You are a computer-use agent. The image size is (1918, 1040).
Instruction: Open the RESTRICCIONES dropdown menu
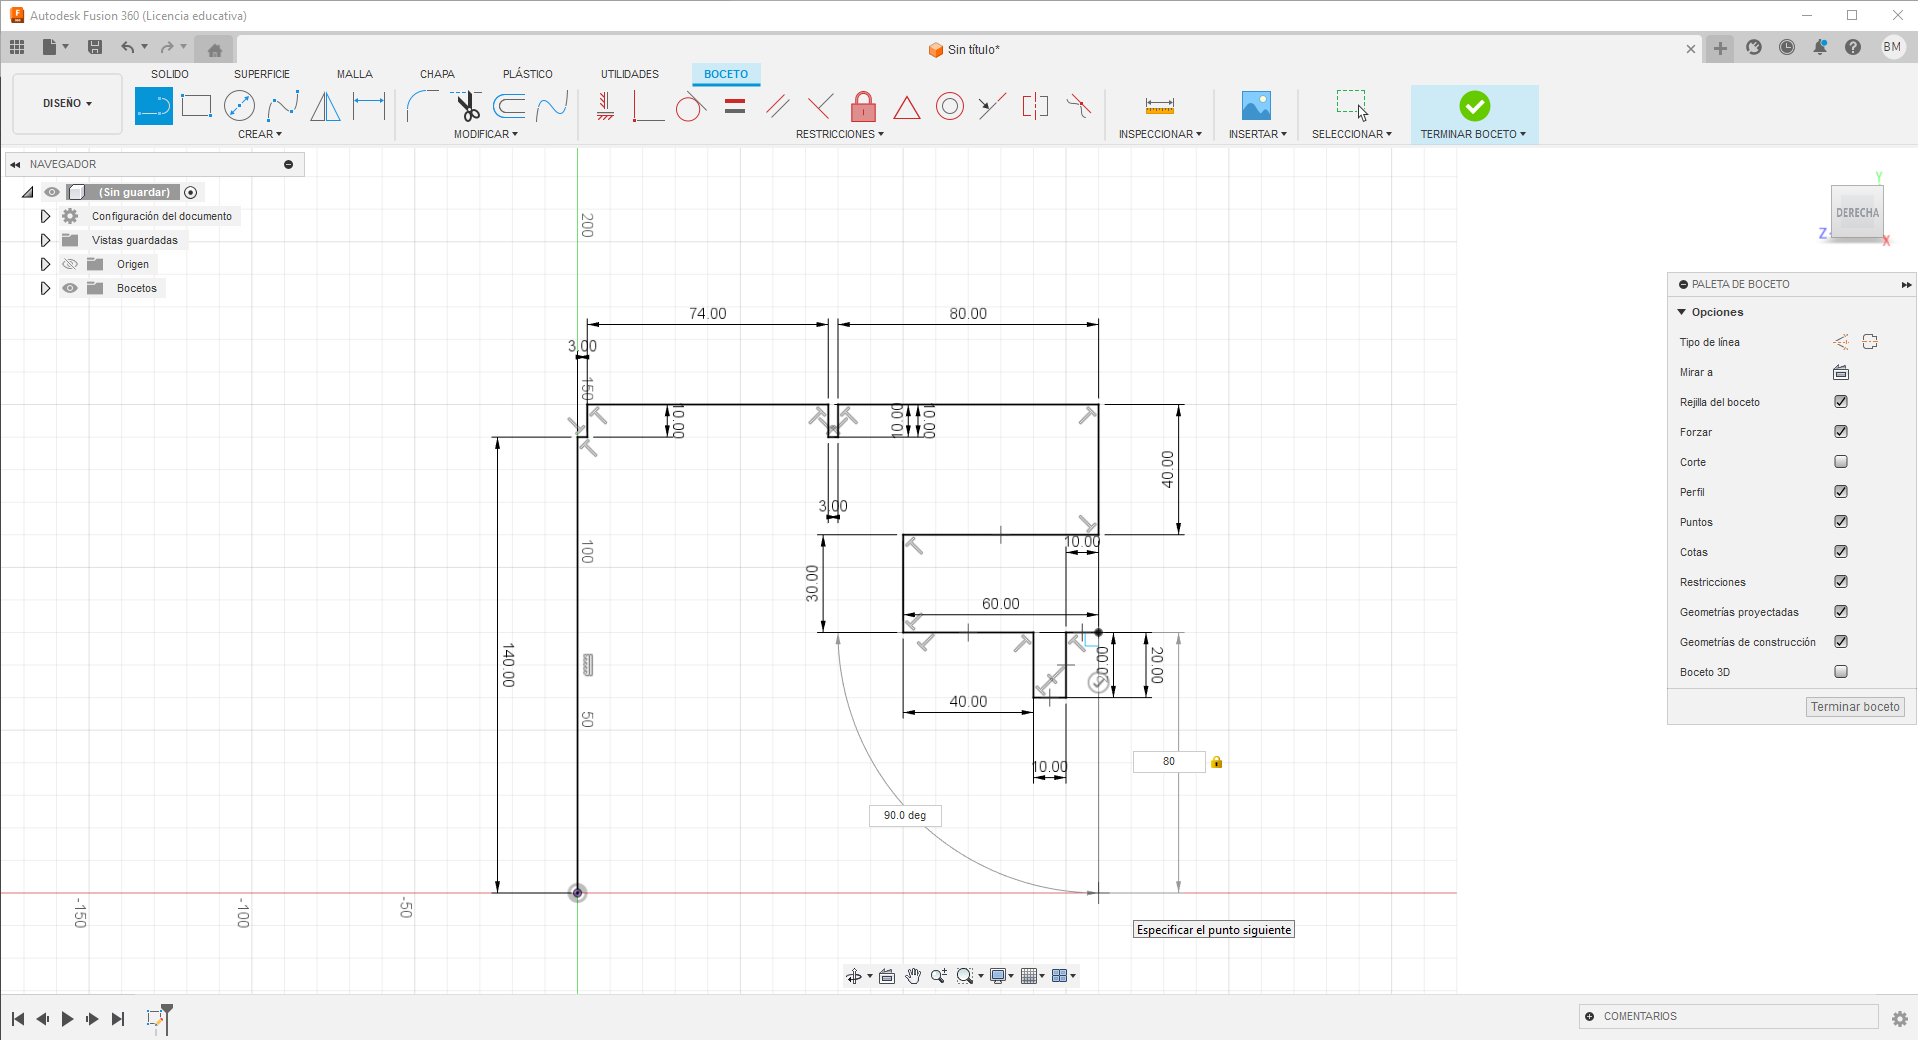tap(839, 134)
